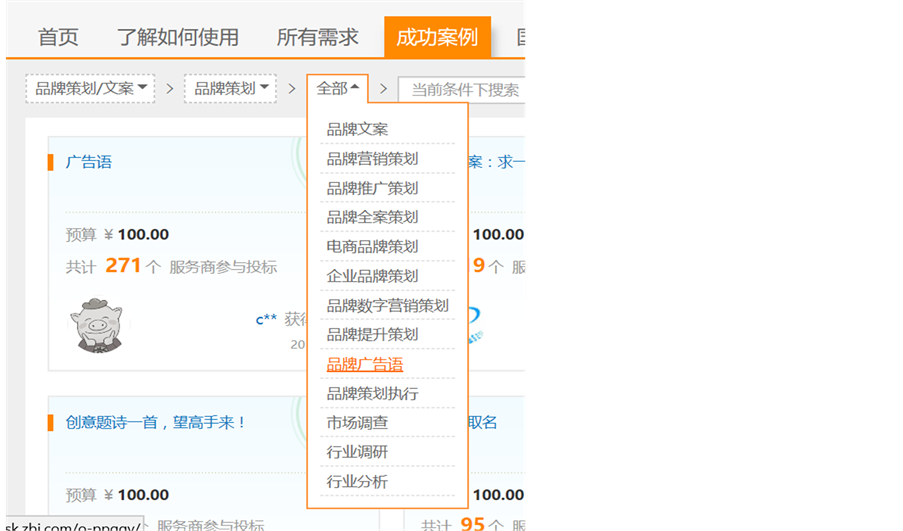Select 品牌营销策划 in the list
Screen dimensions: 903x531
tap(372, 158)
